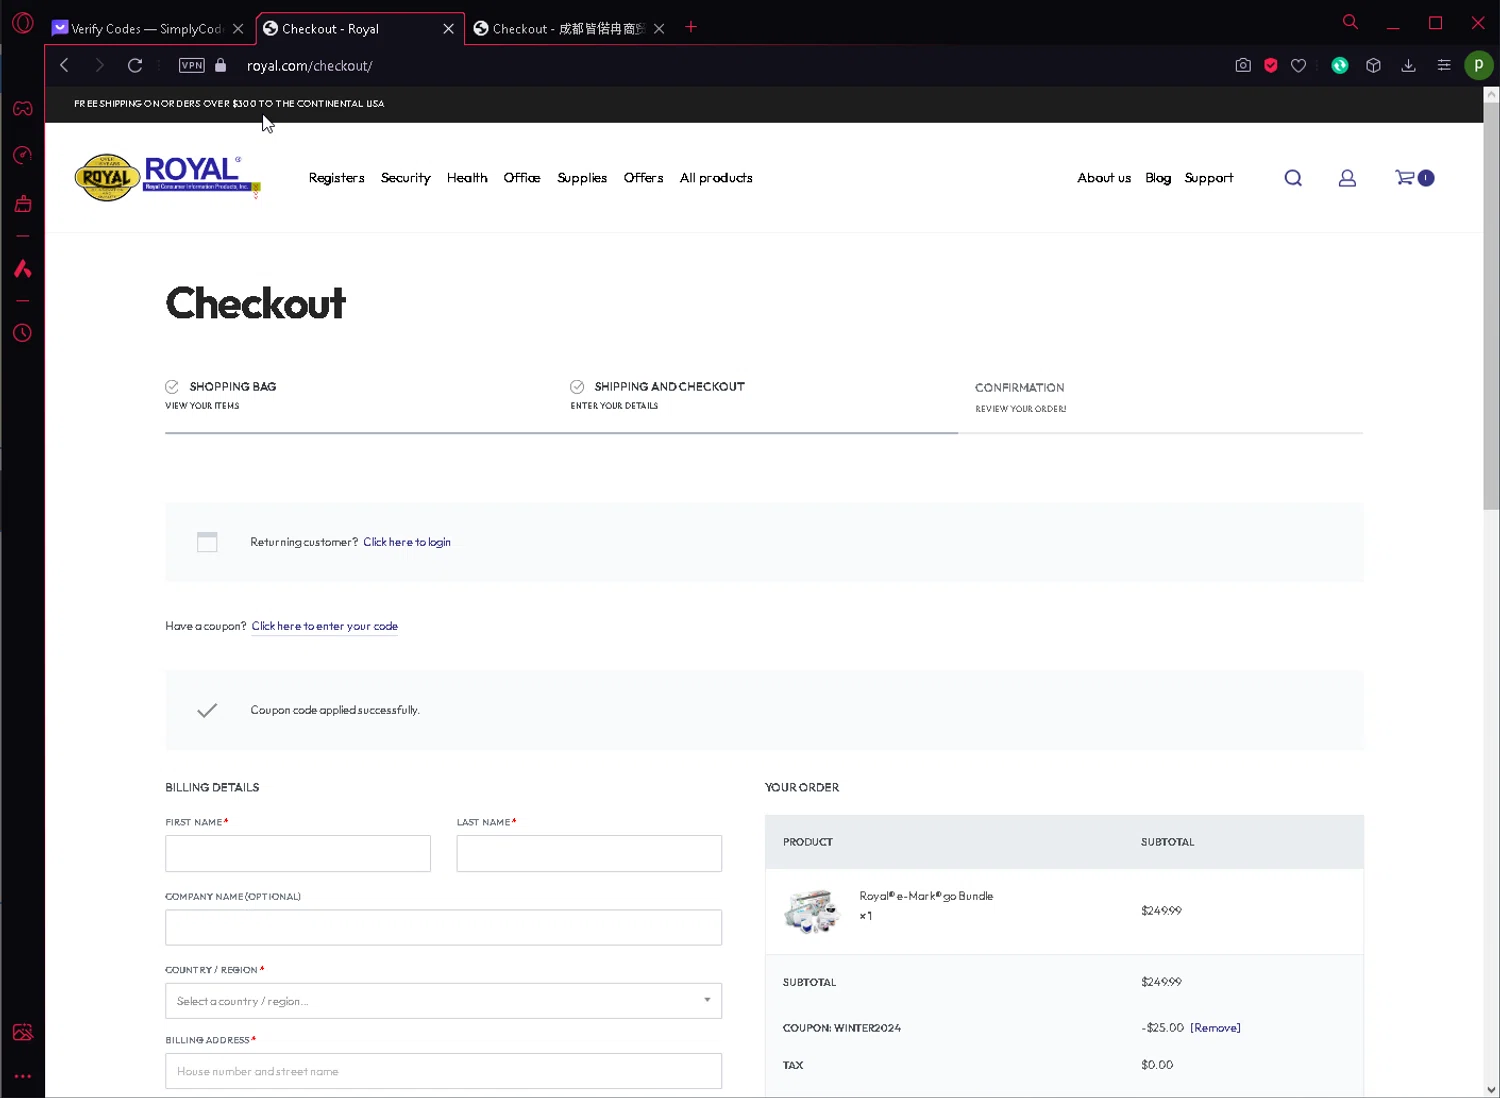Screen dimensions: 1500x1098
Task: Click the scrollbar down arrow
Action: coord(1491,1089)
